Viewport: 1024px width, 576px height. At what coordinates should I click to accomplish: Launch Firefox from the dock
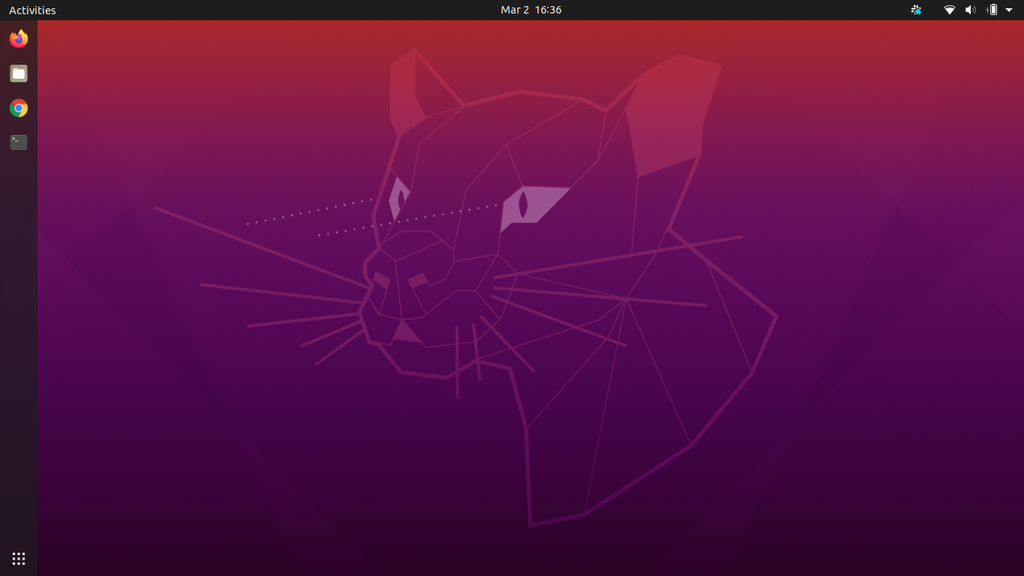pos(16,40)
